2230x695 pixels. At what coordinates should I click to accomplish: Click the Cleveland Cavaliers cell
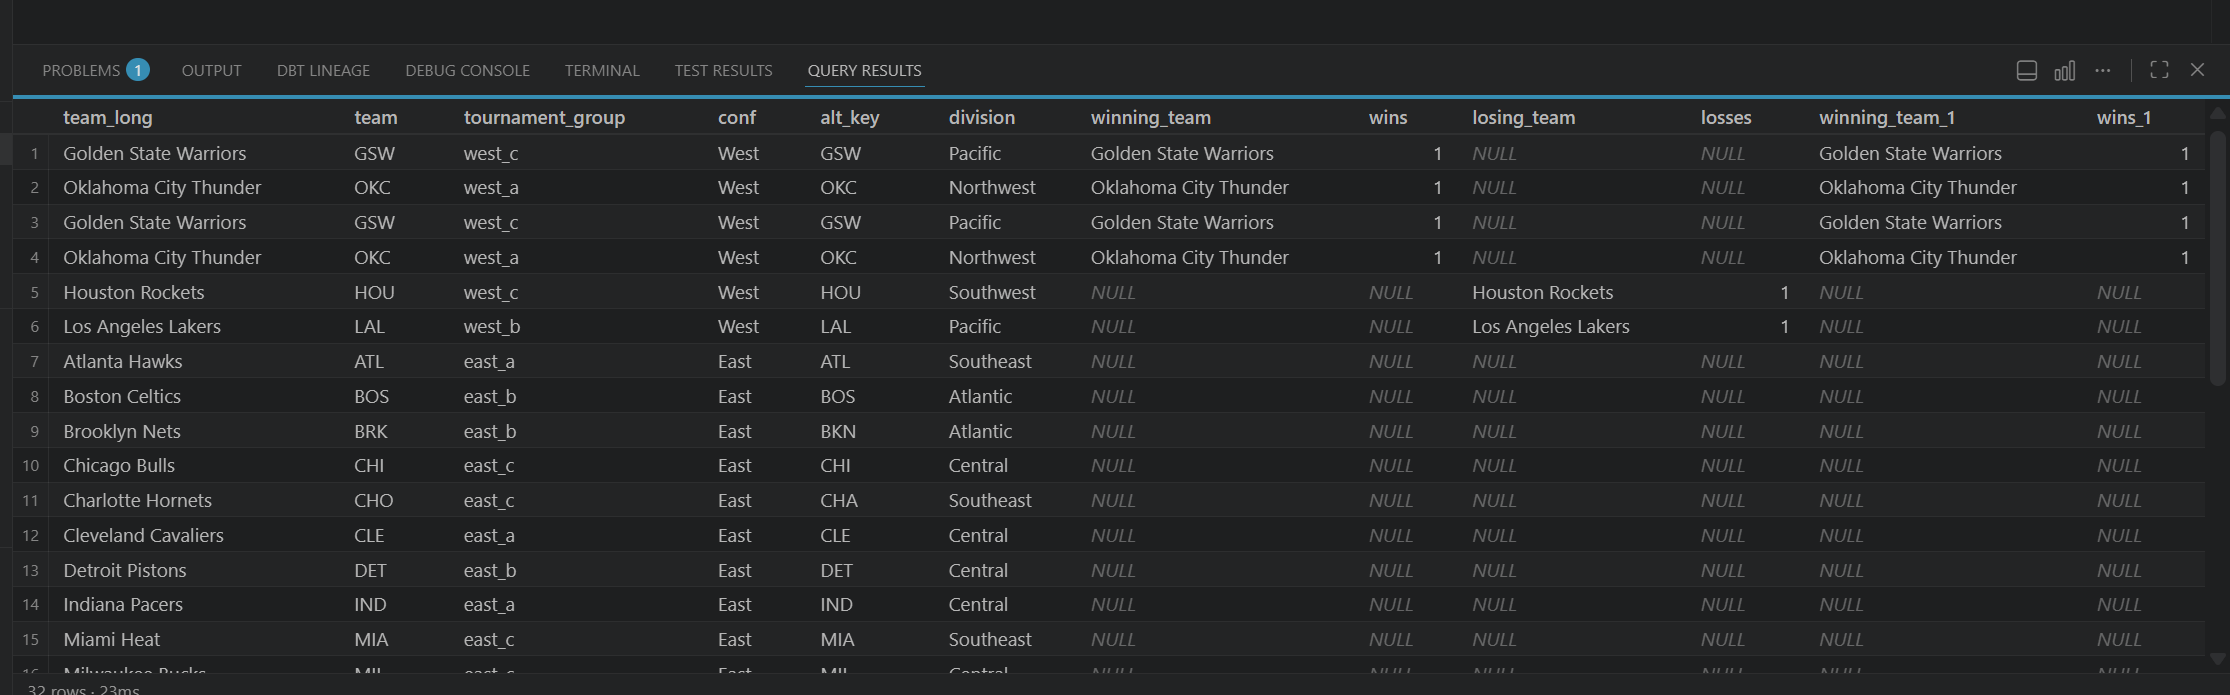[144, 535]
